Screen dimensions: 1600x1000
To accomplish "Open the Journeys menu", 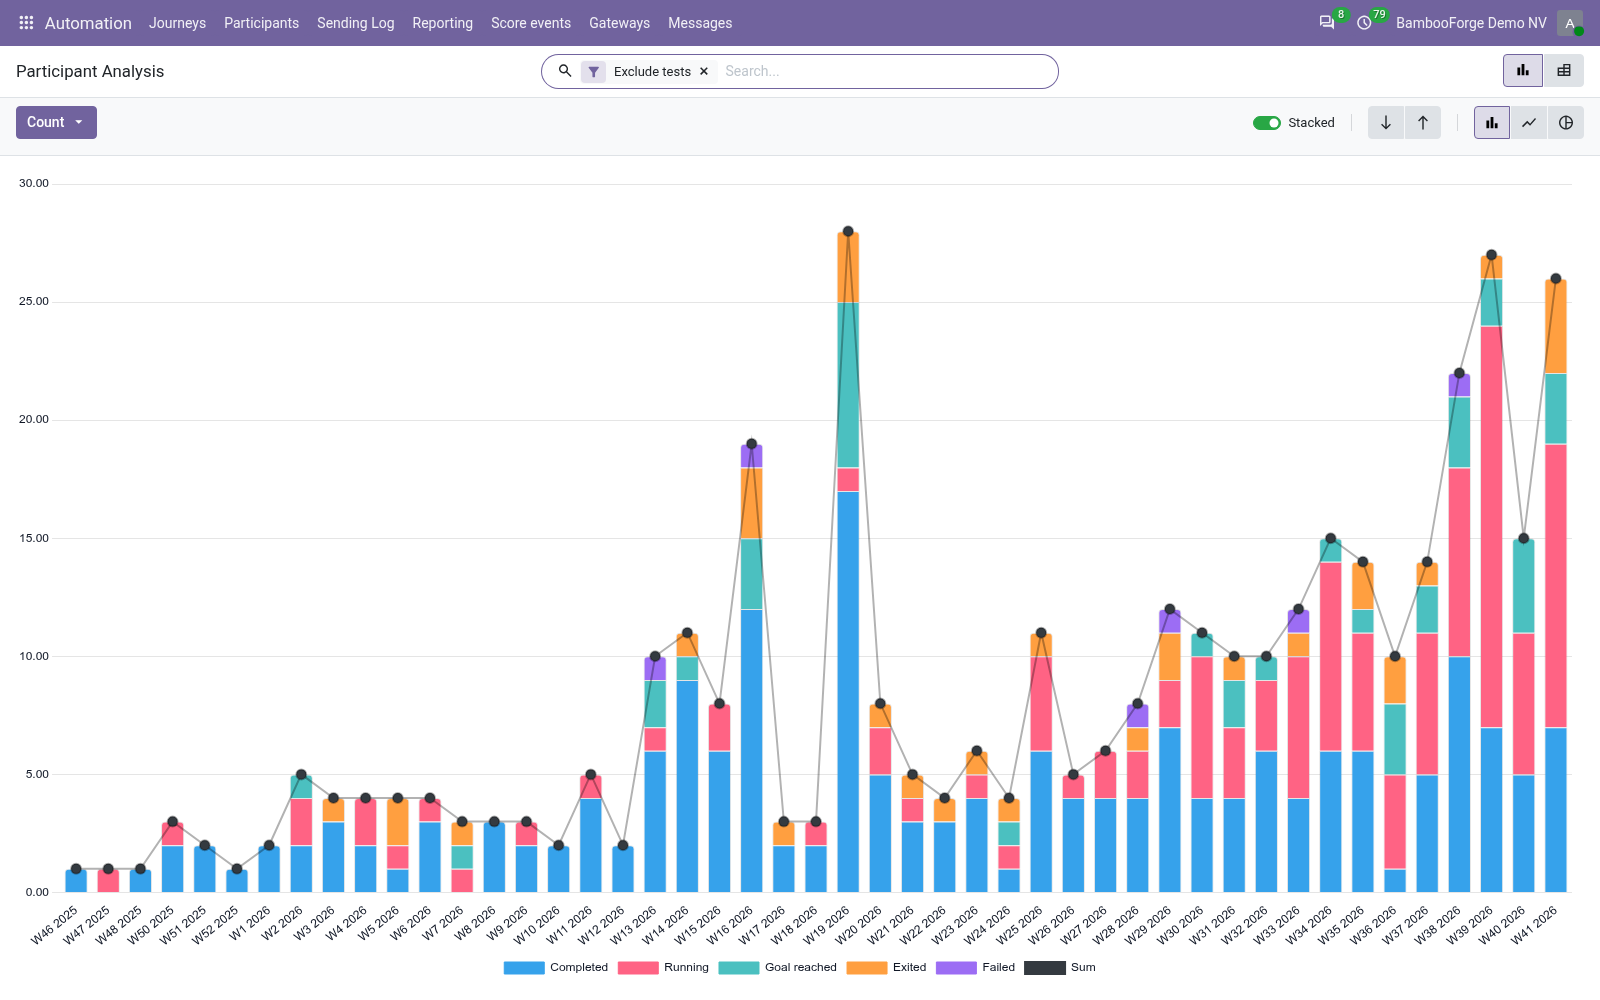I will pos(177,23).
